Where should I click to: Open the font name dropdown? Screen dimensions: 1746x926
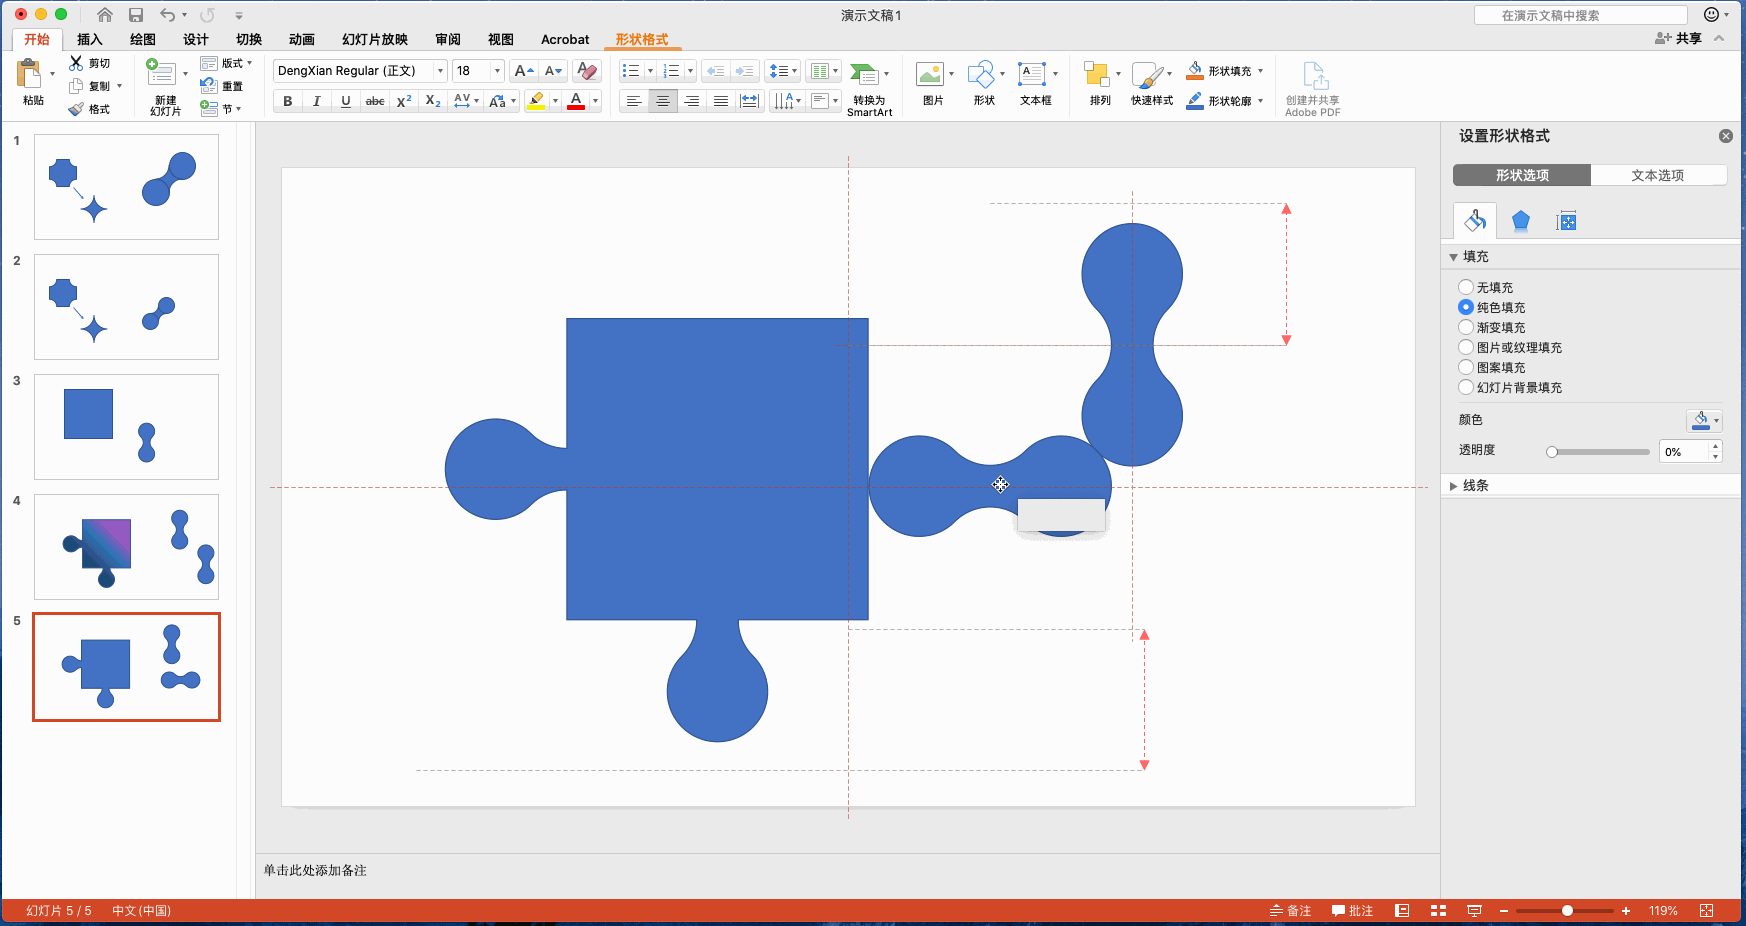pos(440,71)
